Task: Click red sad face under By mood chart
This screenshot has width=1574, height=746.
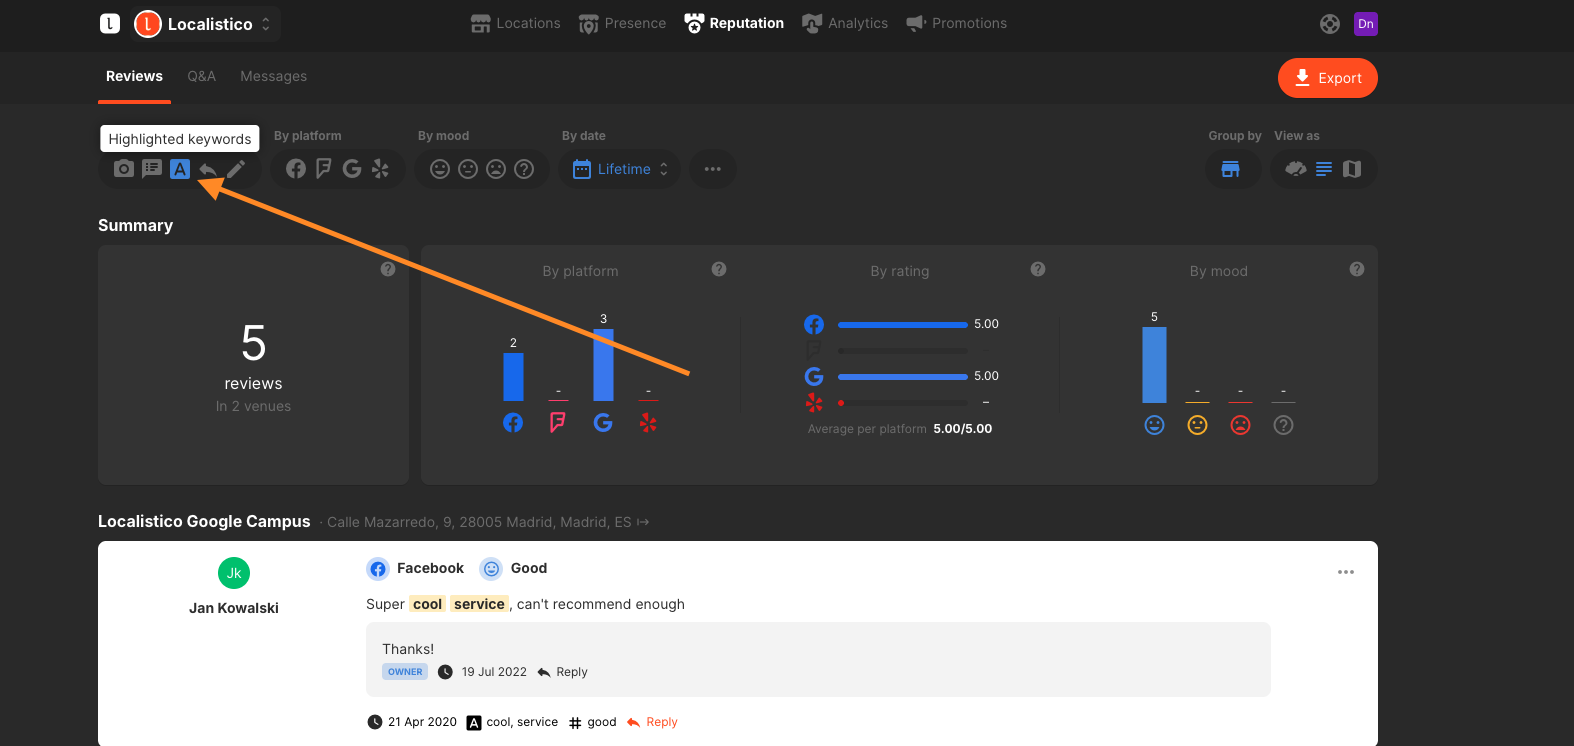Action: coord(1241,425)
